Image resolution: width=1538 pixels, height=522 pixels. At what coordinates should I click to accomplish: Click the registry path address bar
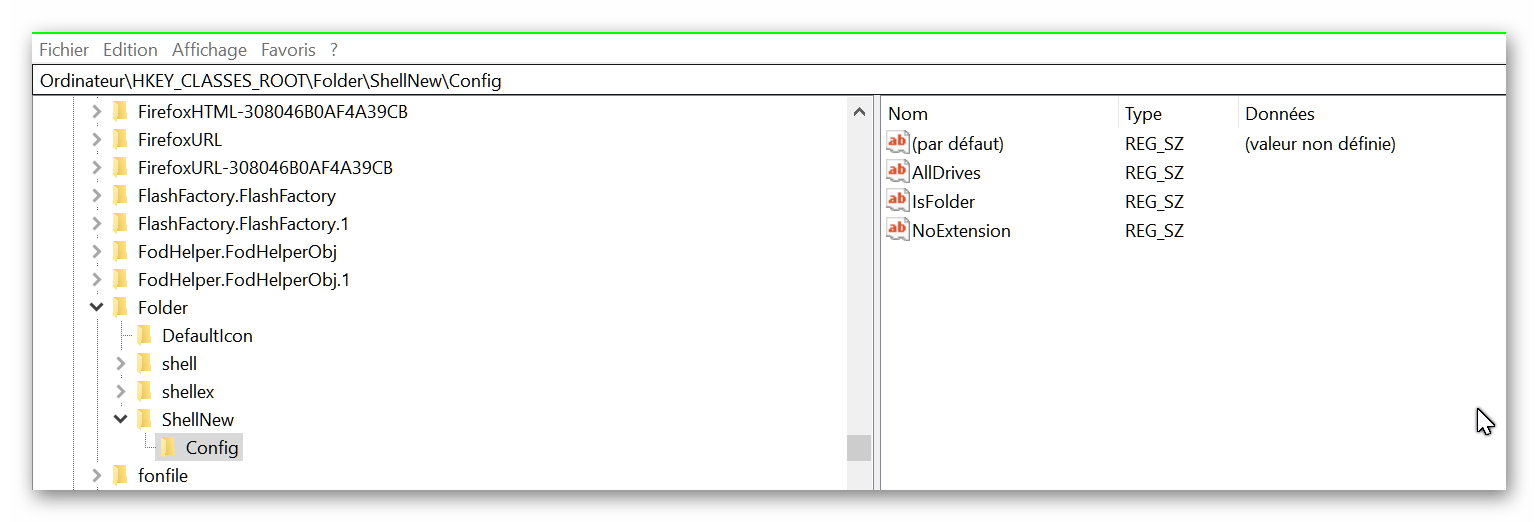point(769,81)
